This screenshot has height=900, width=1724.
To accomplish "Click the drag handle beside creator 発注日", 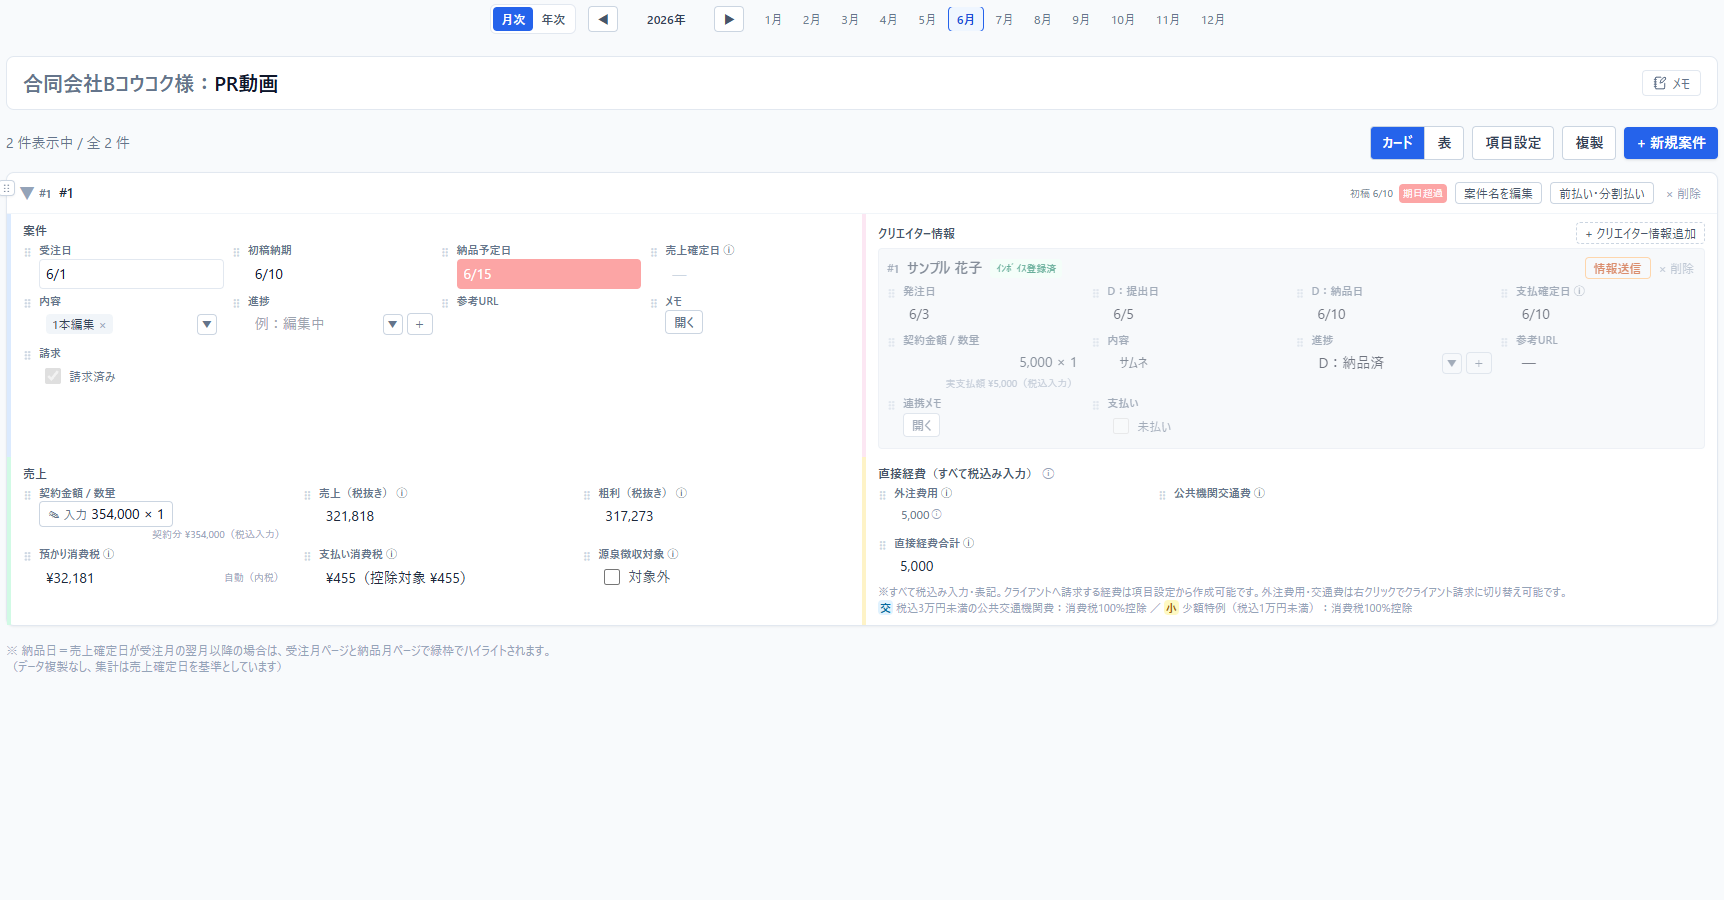I will coord(891,293).
